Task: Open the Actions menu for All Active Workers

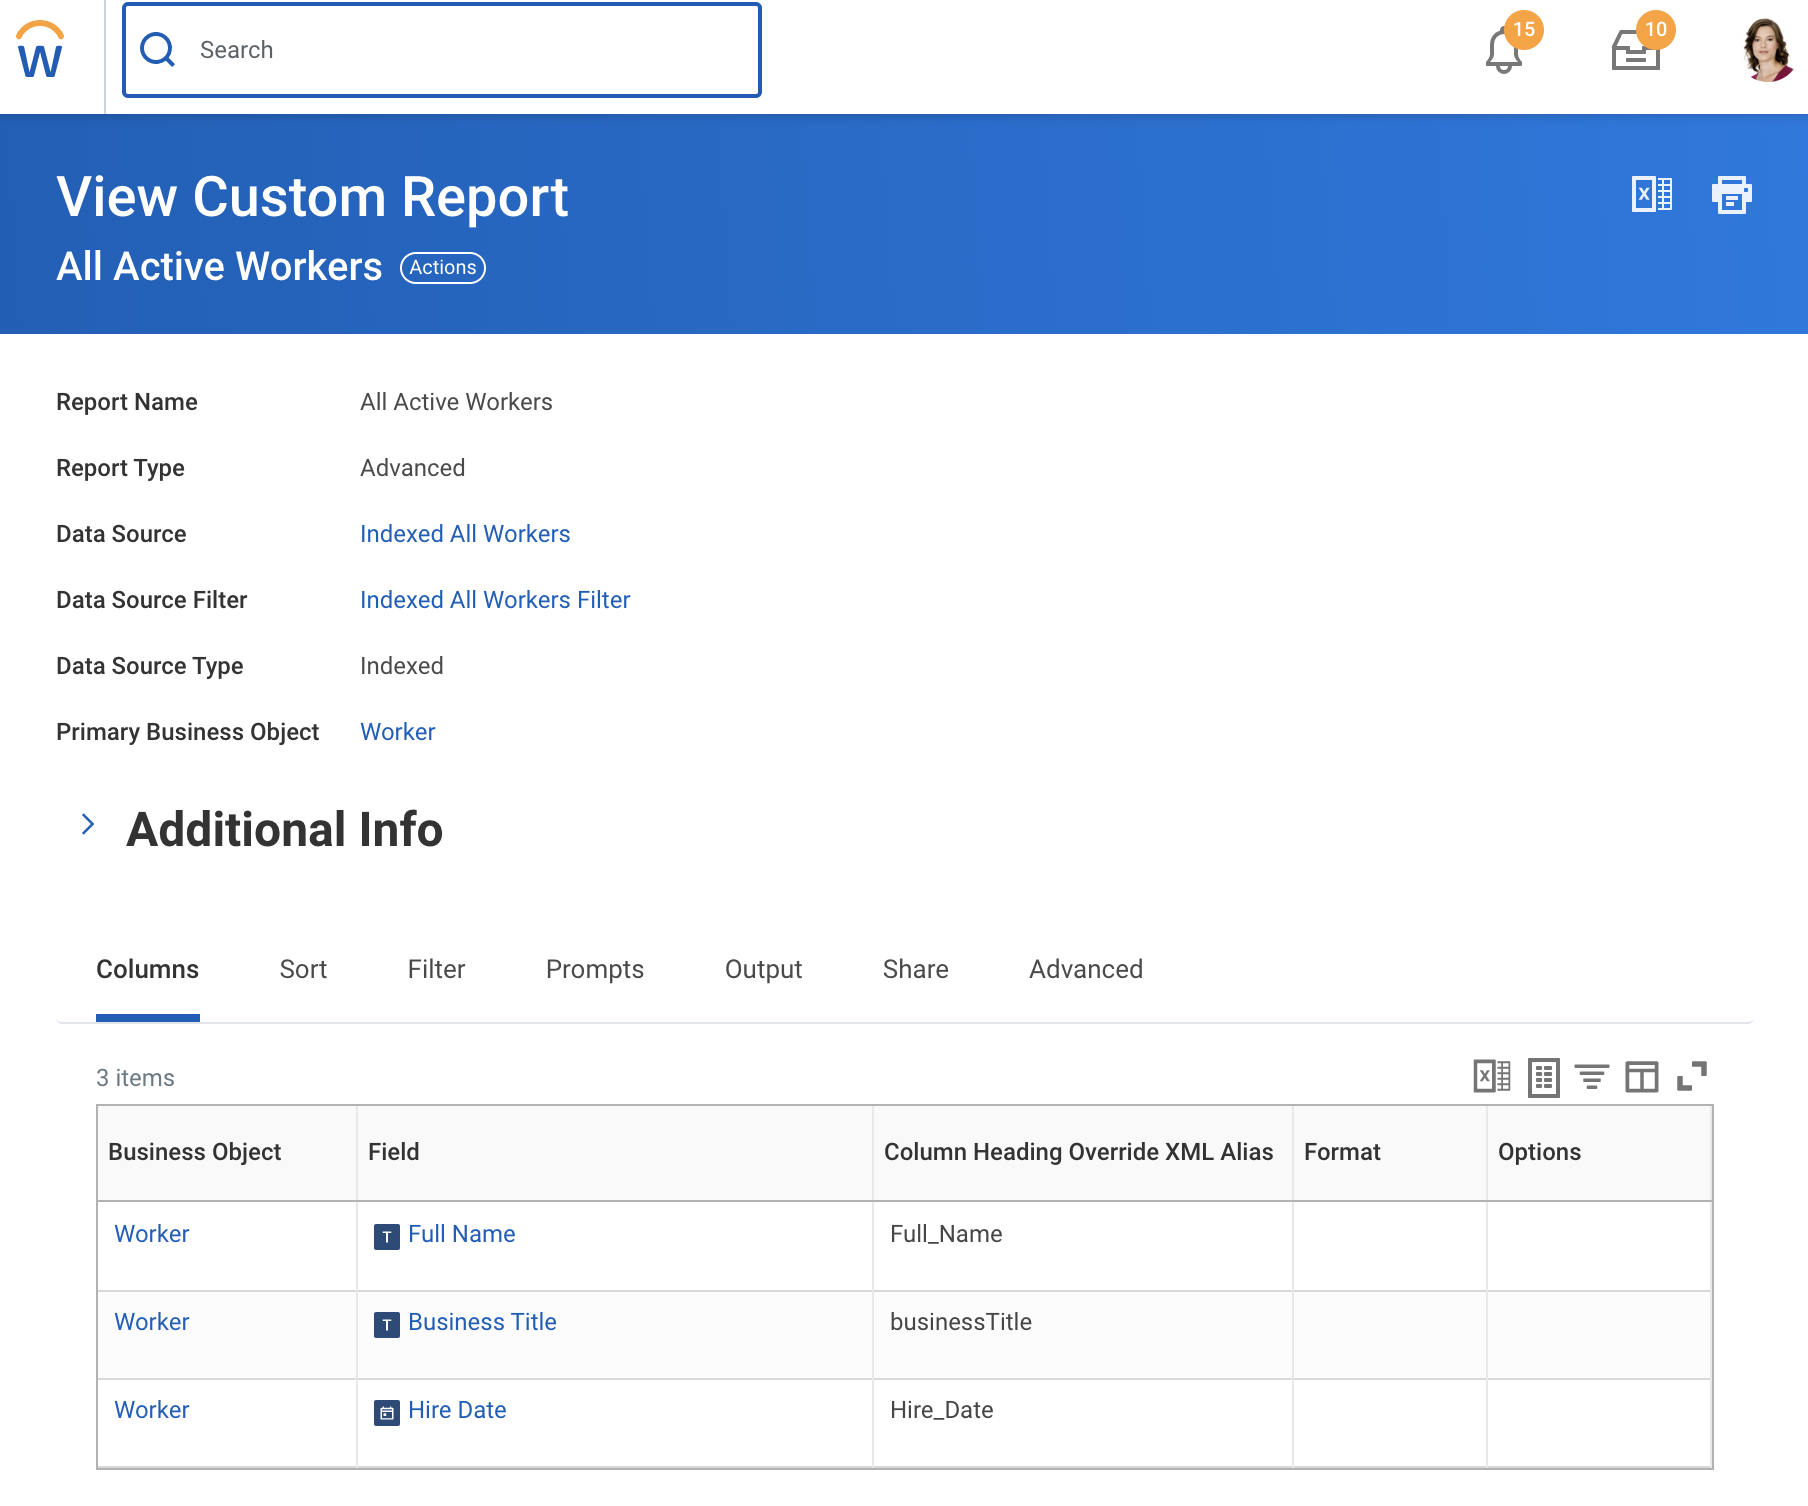Action: (x=443, y=267)
